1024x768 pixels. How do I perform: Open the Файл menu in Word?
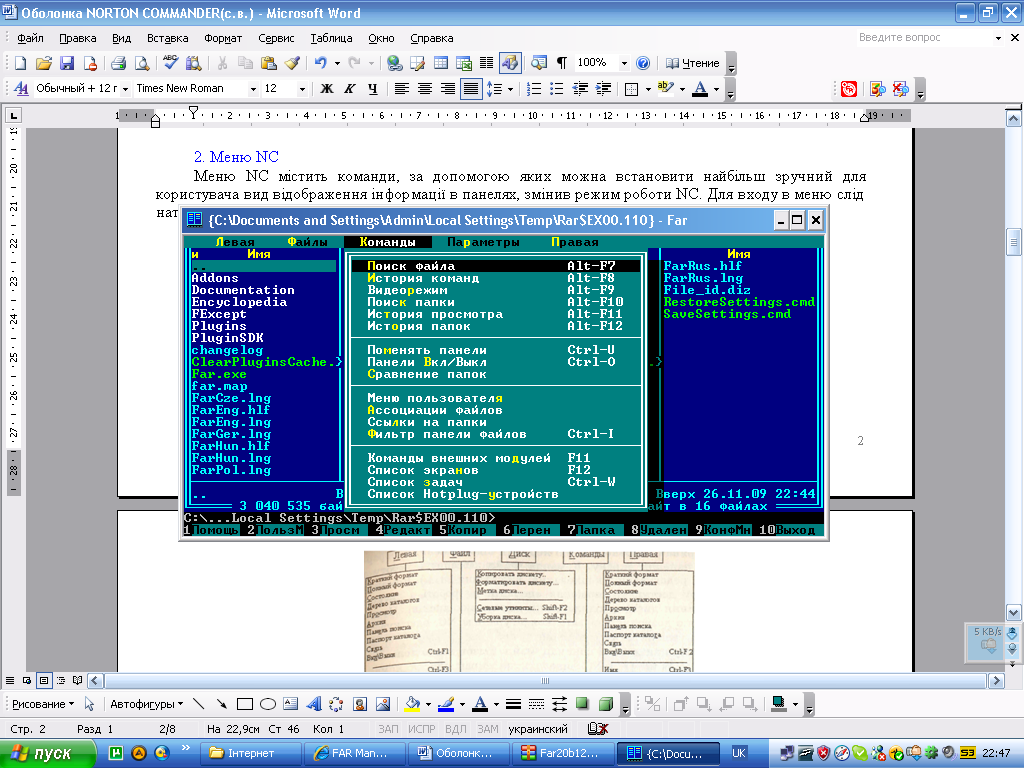pyautogui.click(x=30, y=38)
